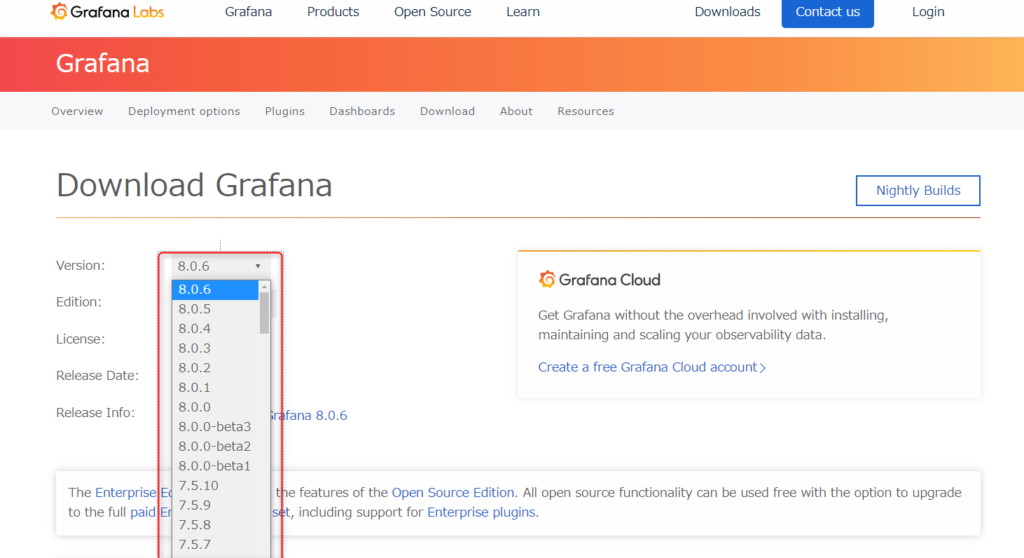Select version 8.0.6 in the list
Screen dimensions: 1024x558
[x=215, y=289]
